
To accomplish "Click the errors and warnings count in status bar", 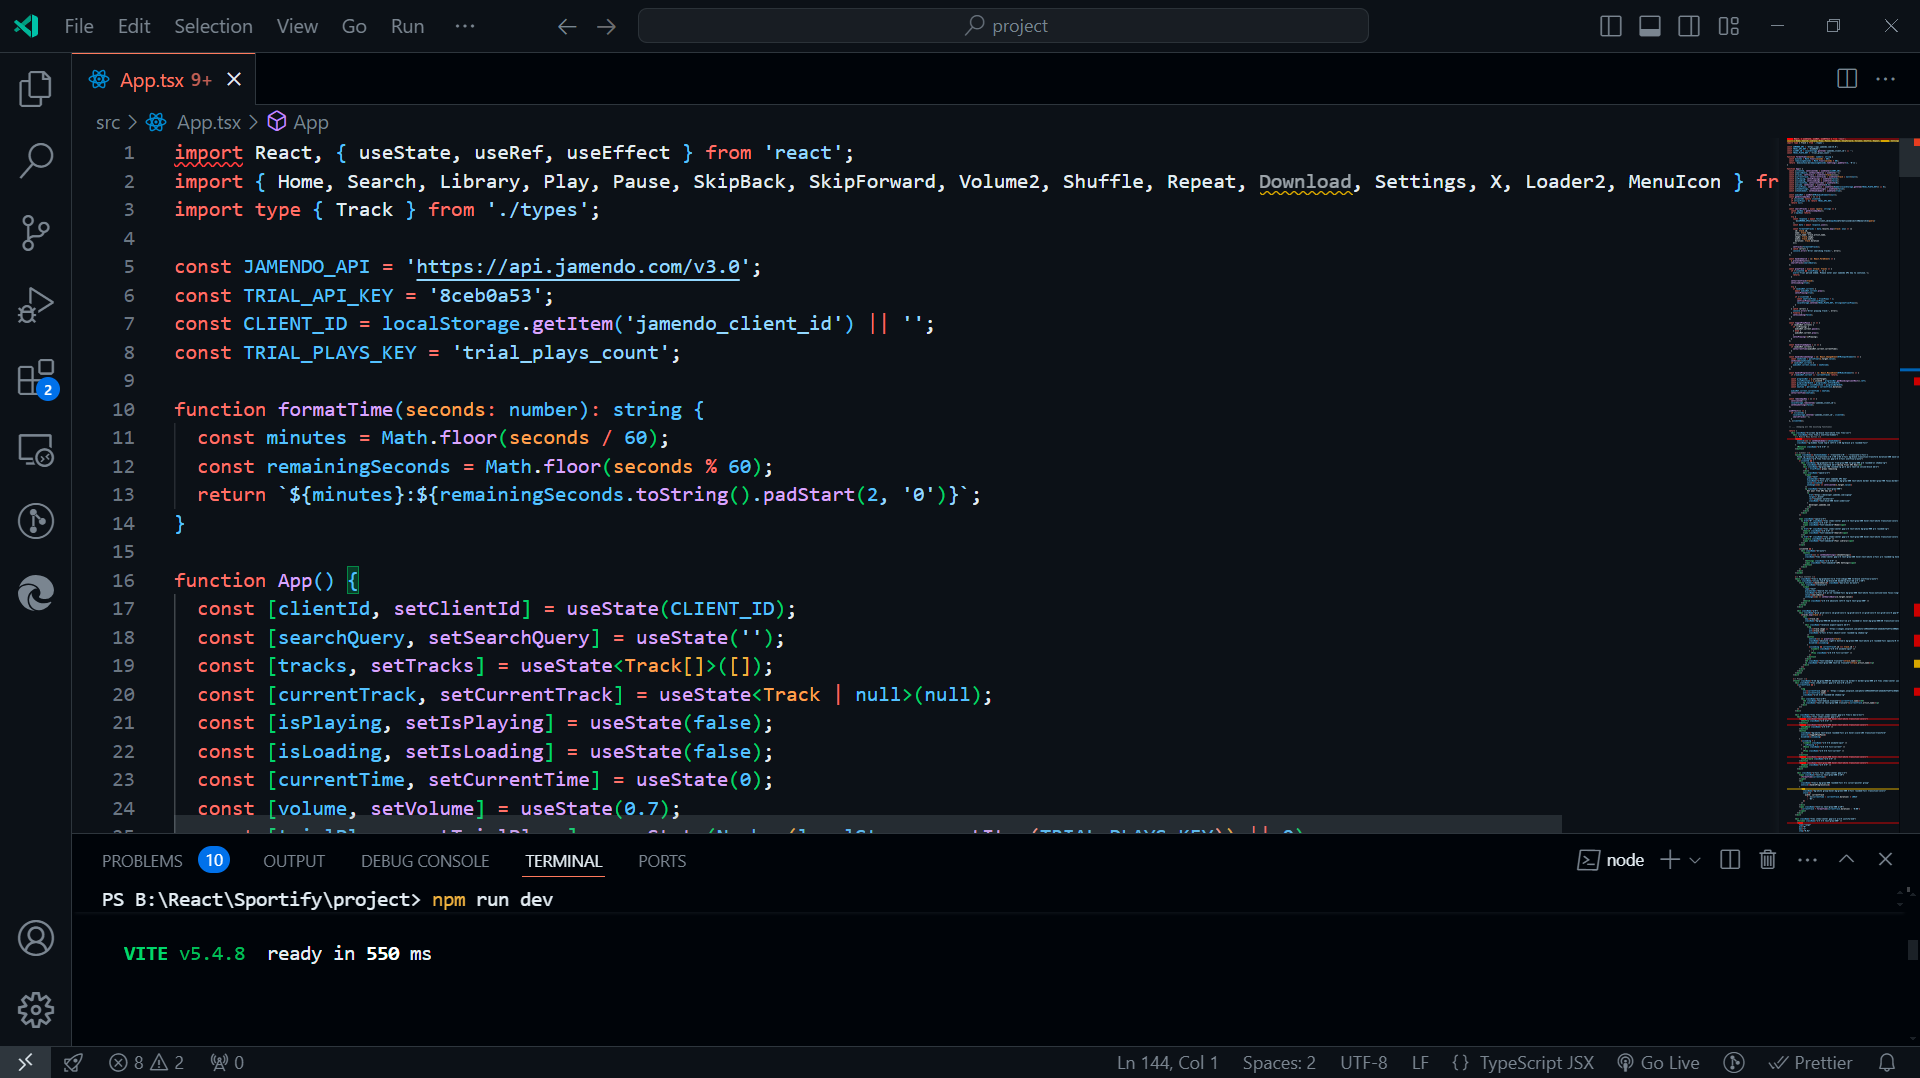I will click(146, 1062).
